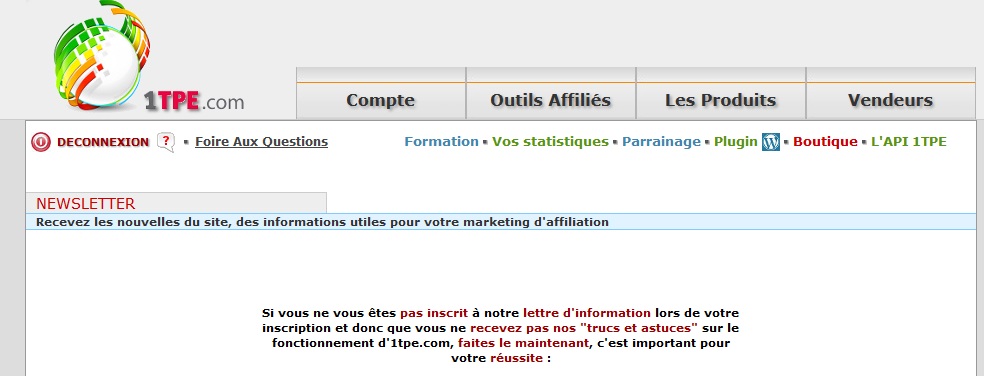Open the Plugin link
The image size is (984, 376).
[x=735, y=142]
